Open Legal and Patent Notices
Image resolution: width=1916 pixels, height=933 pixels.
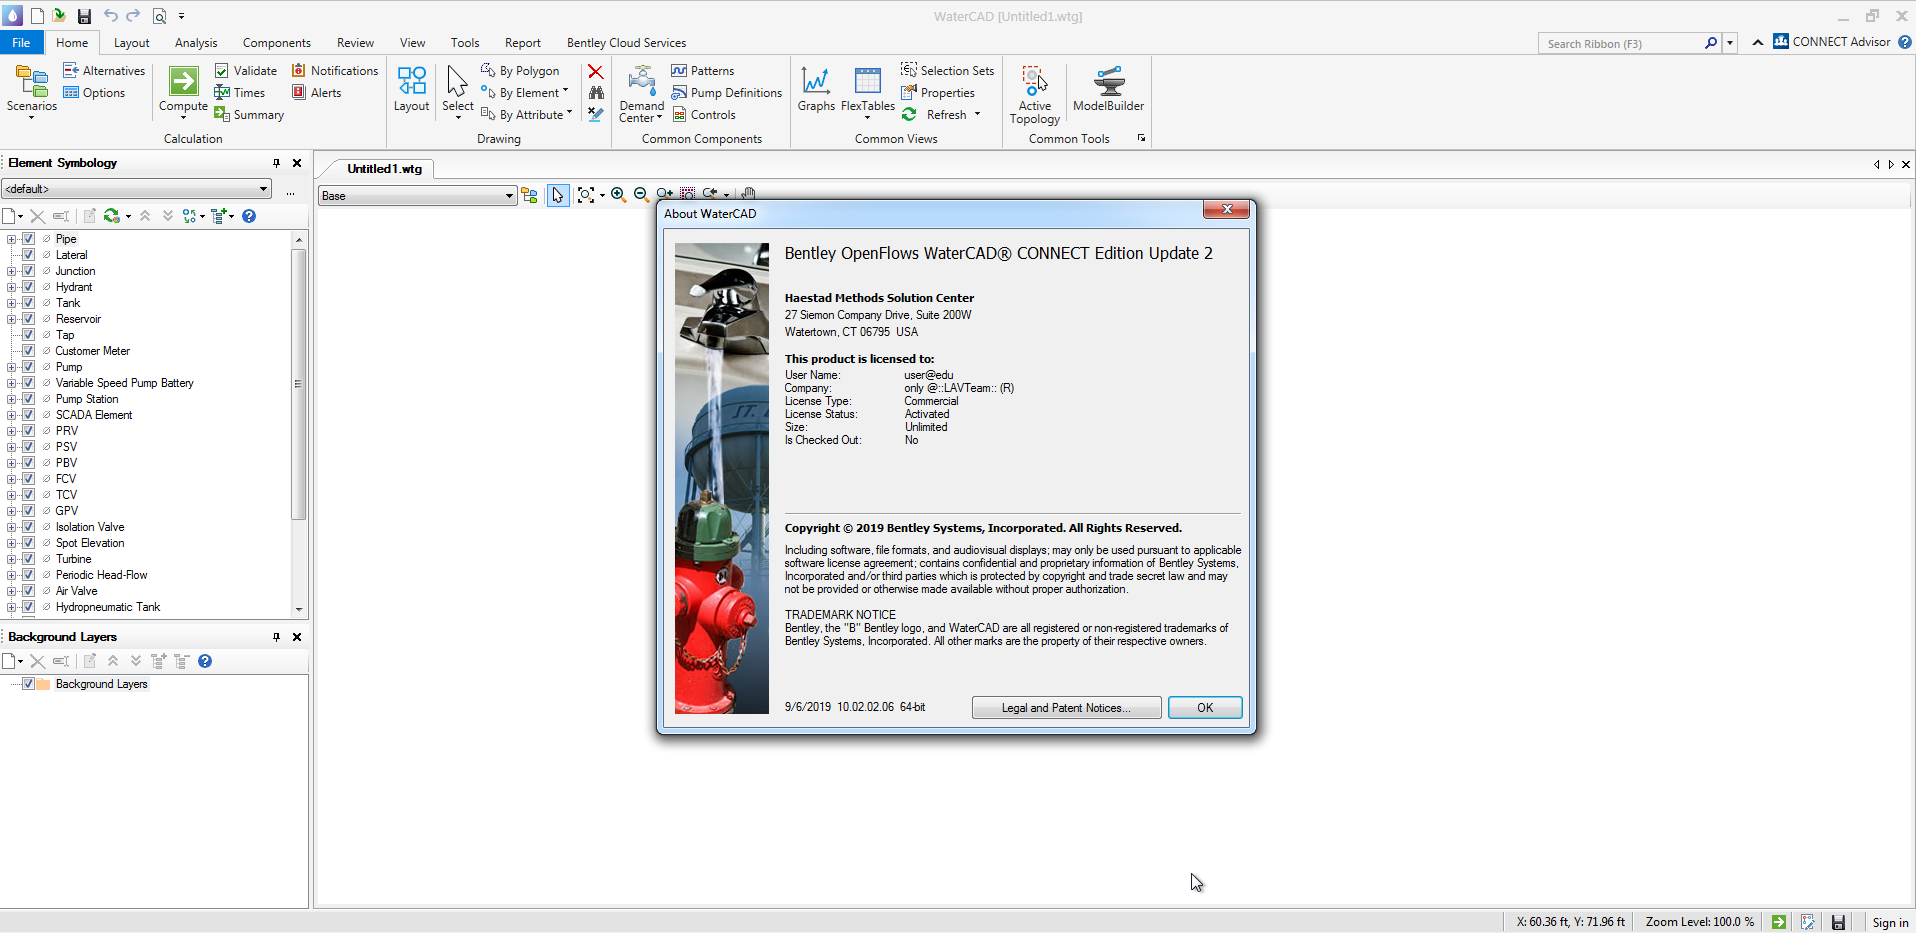(1066, 708)
